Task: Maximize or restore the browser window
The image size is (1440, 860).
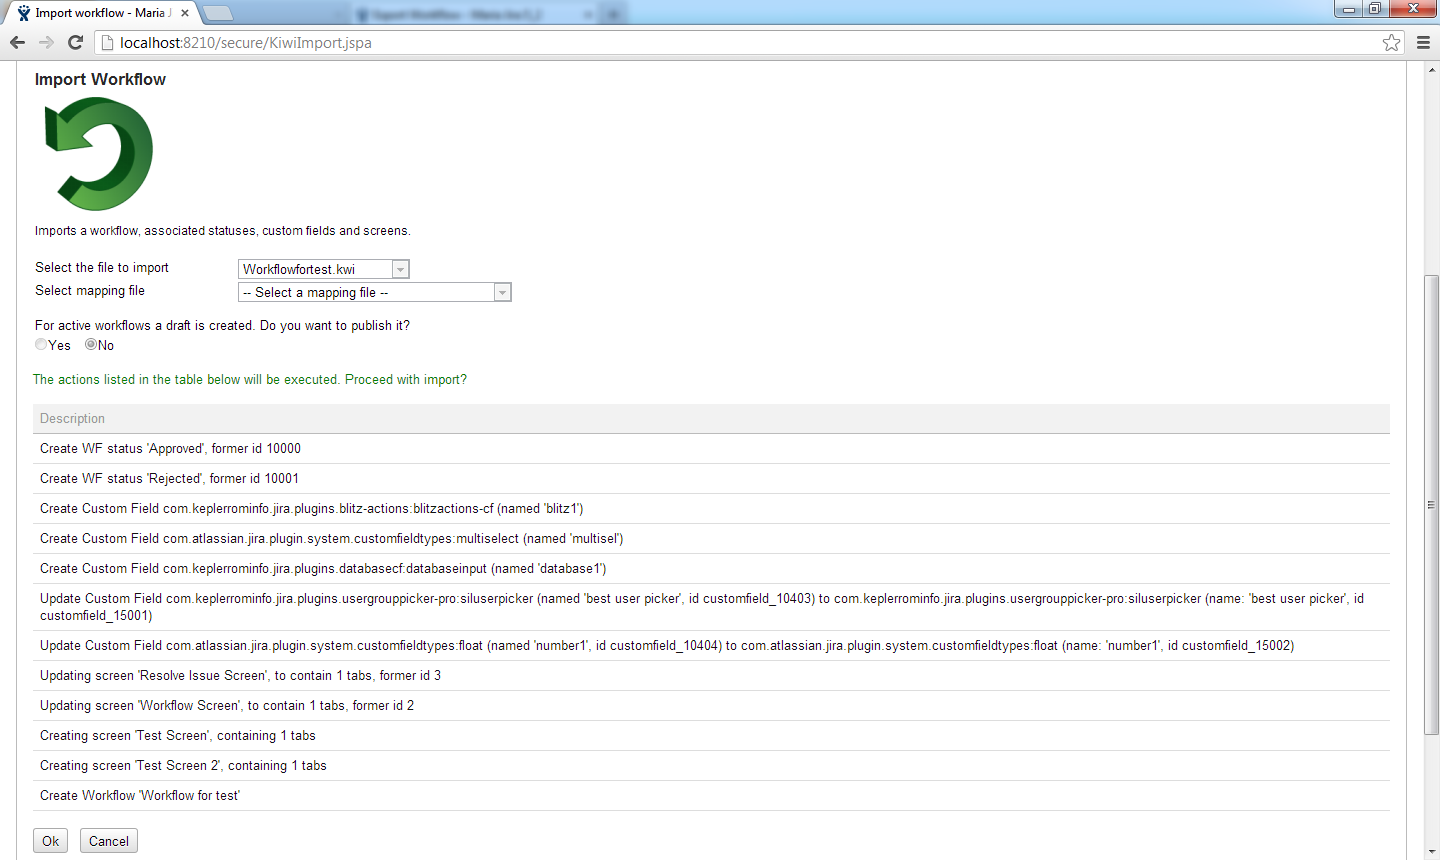Action: [x=1375, y=8]
